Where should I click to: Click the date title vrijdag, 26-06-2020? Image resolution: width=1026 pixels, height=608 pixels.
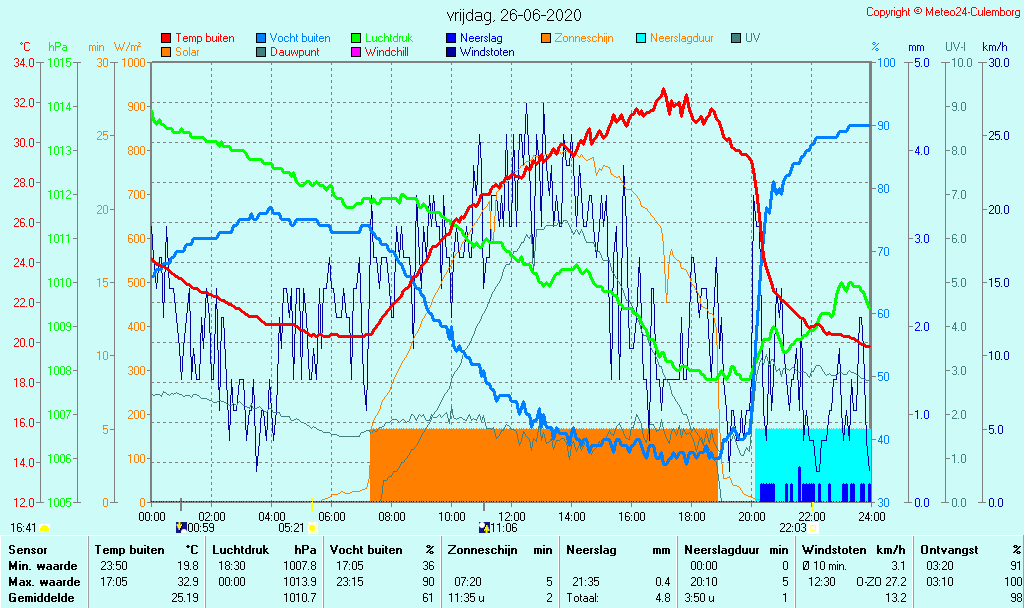tap(513, 15)
